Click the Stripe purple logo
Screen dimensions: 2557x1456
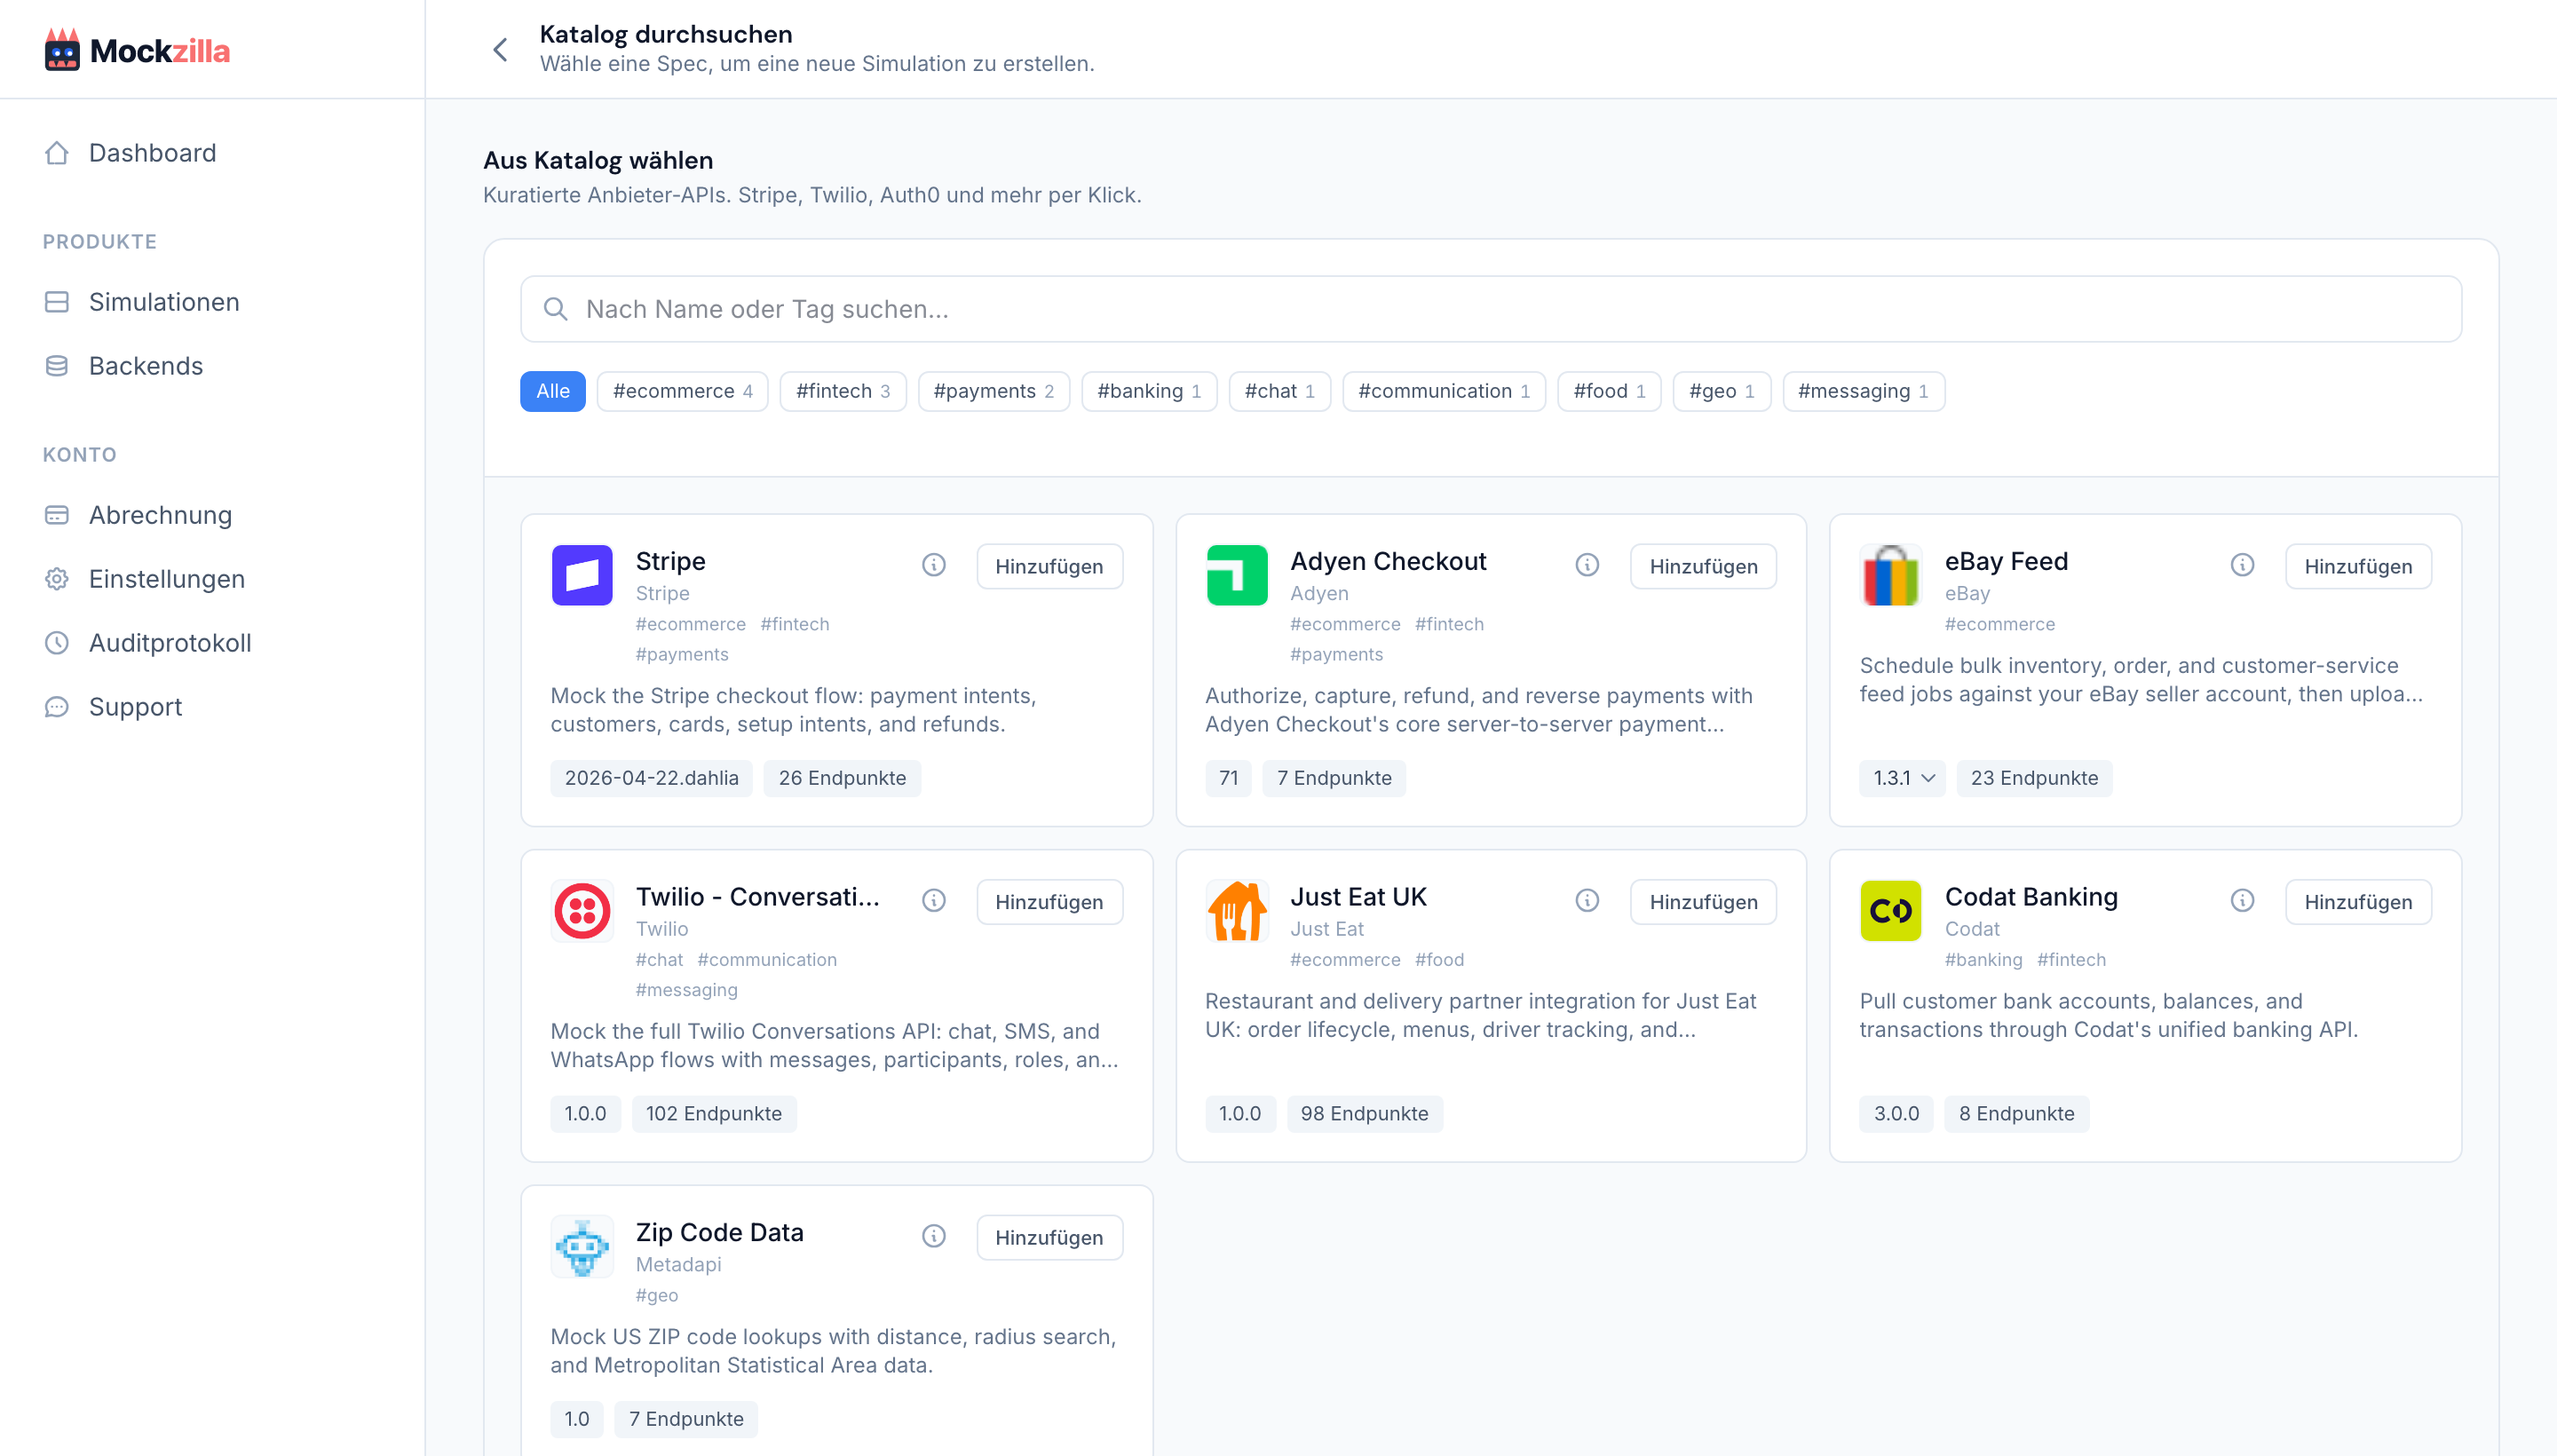[x=582, y=575]
